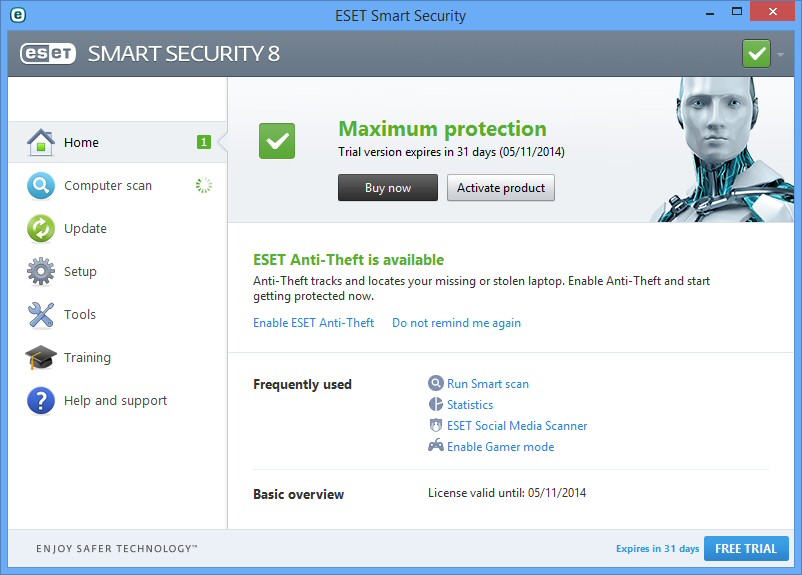Click the green protection status checkmark in header

coord(756,53)
